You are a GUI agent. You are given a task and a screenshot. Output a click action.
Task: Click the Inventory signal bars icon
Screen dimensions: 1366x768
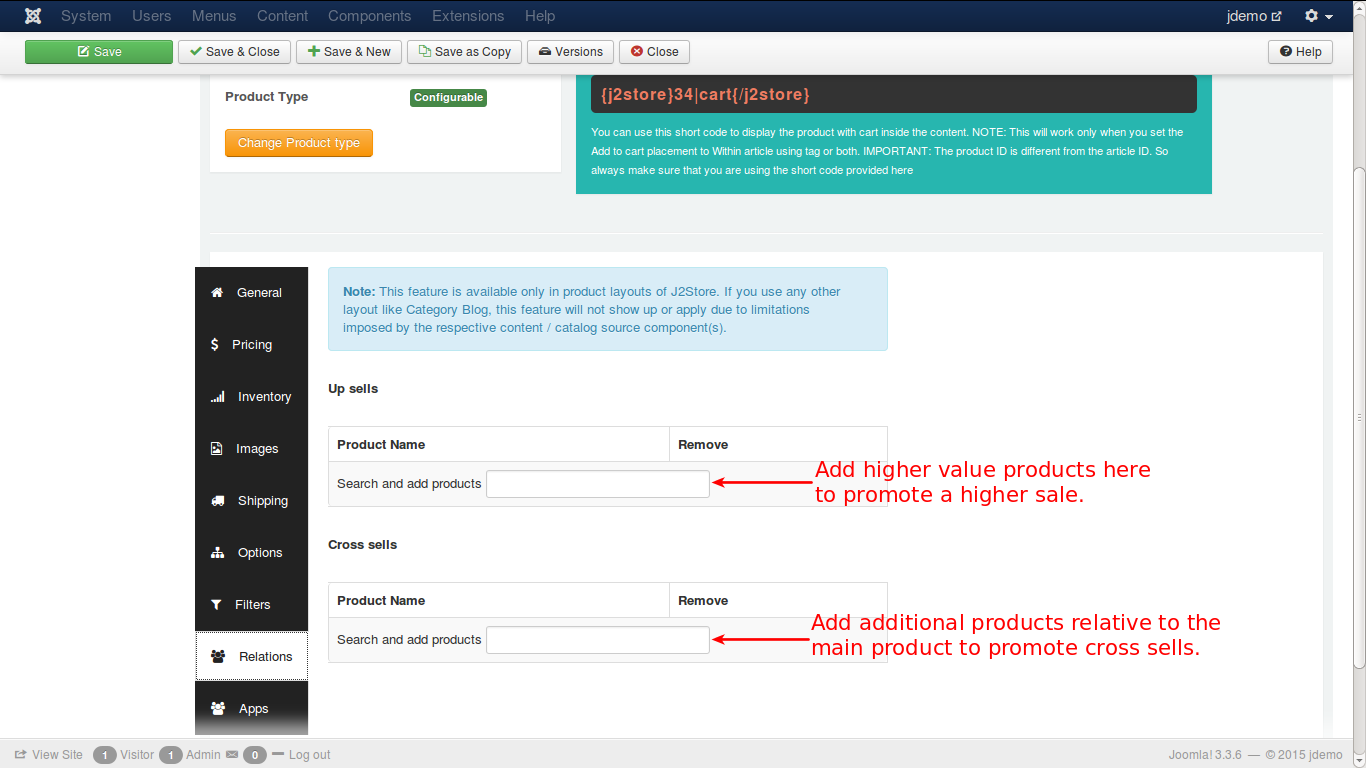point(217,397)
